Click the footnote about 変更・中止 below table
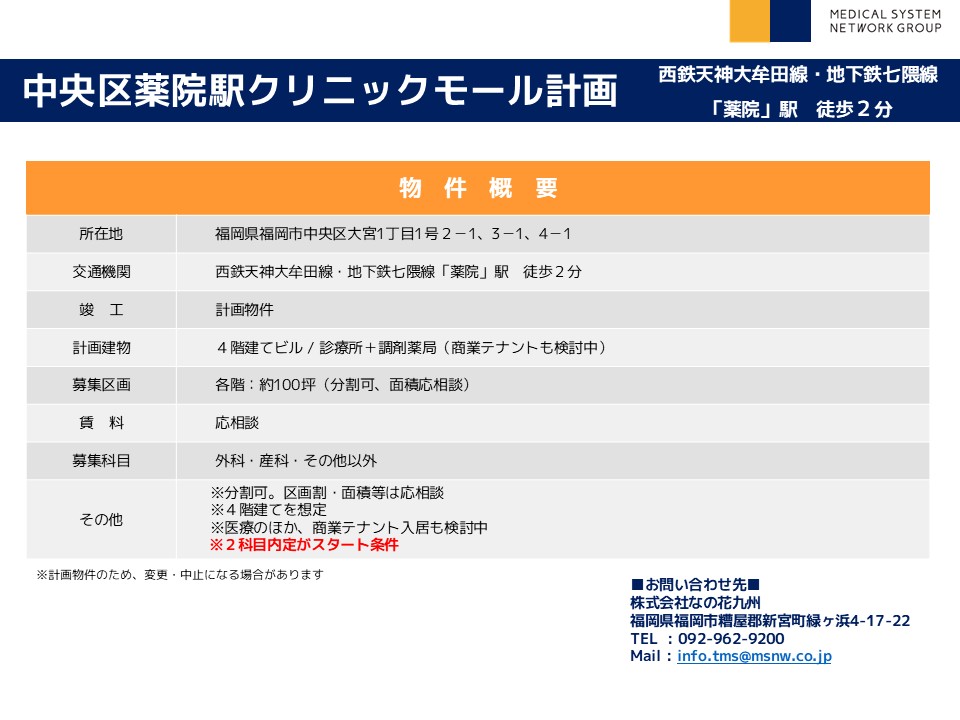 (x=180, y=575)
